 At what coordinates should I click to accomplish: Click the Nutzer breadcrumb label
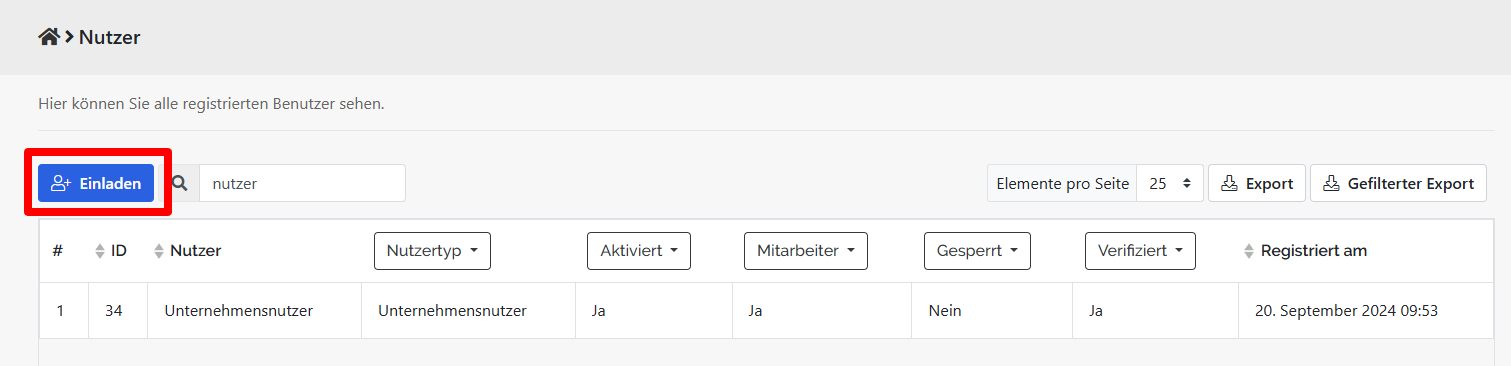click(110, 38)
